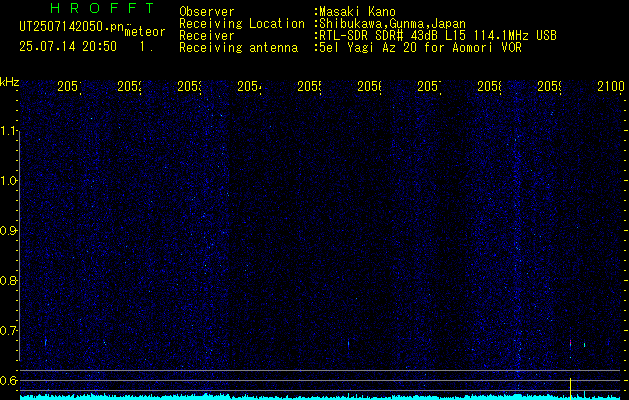Screen dimensions: 629x400
Task: Click the date stamp 25.07.14 20:50
Action: (68, 46)
